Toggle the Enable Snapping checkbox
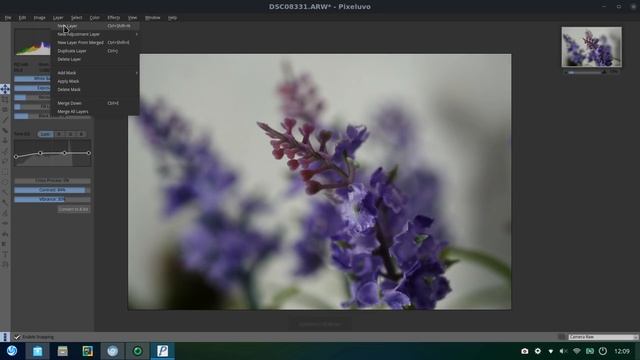 click(17, 337)
